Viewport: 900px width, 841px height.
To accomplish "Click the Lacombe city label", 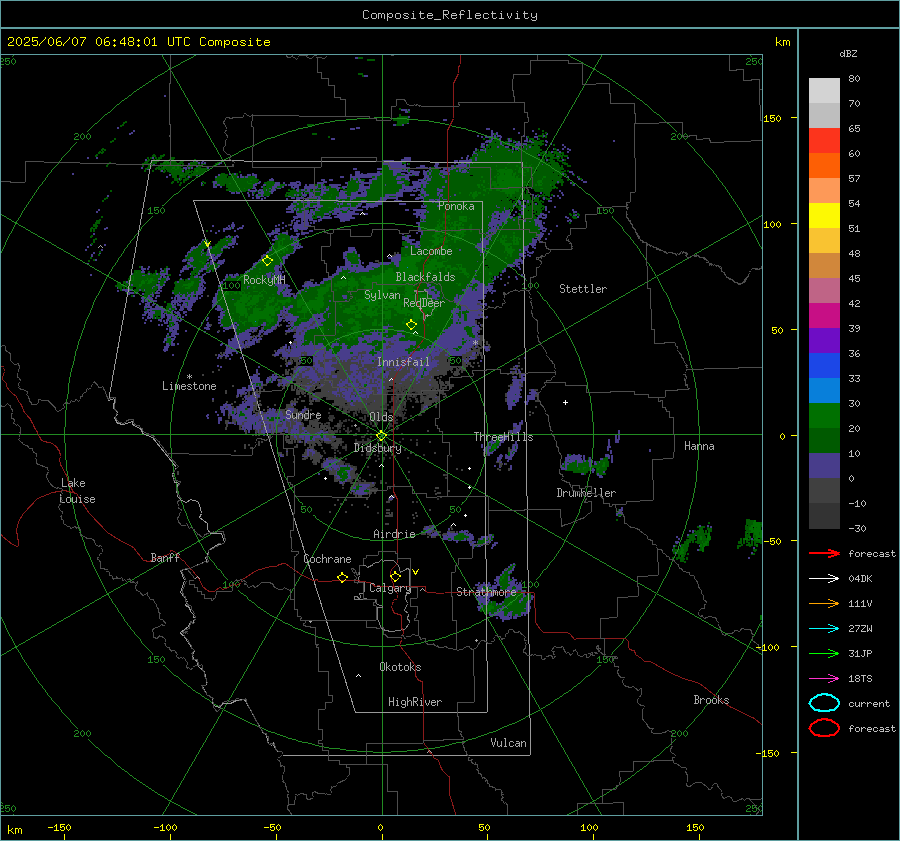I will (431, 251).
